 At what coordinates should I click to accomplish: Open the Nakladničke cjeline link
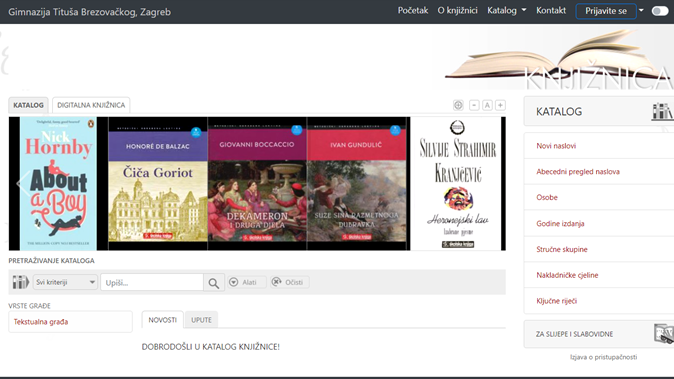(x=567, y=275)
